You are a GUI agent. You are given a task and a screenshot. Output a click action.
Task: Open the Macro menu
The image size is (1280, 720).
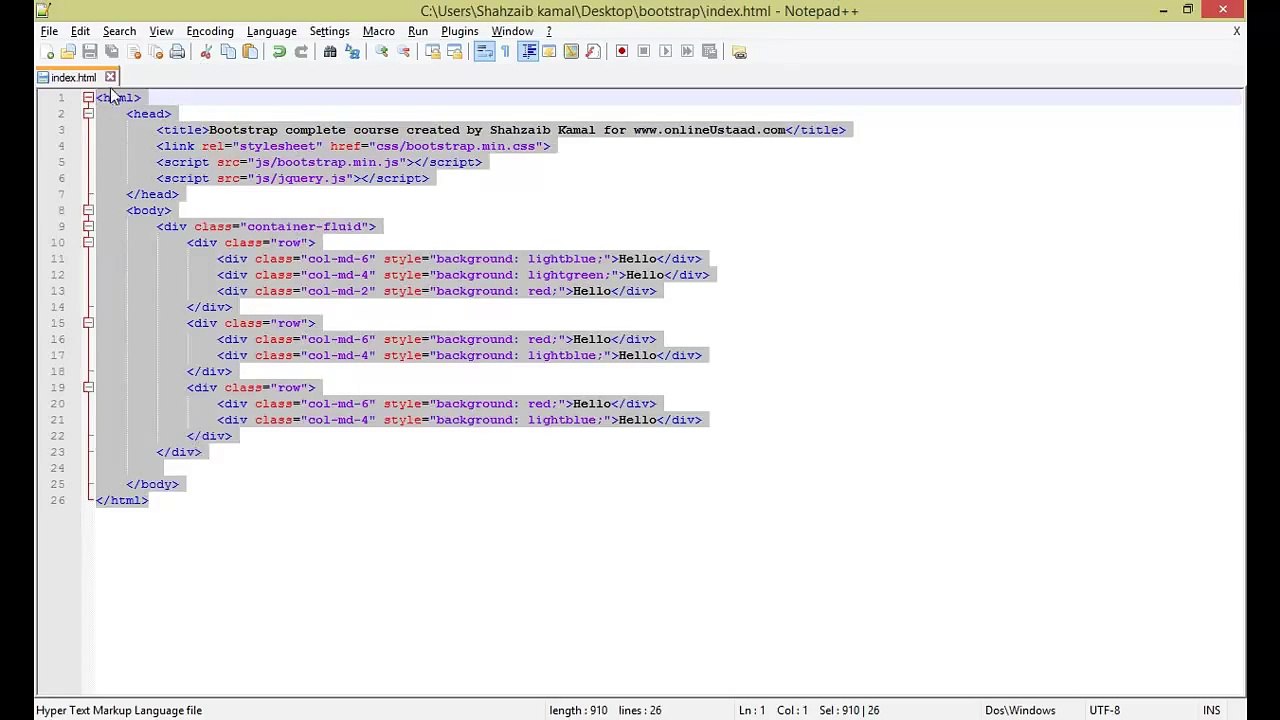coord(379,31)
